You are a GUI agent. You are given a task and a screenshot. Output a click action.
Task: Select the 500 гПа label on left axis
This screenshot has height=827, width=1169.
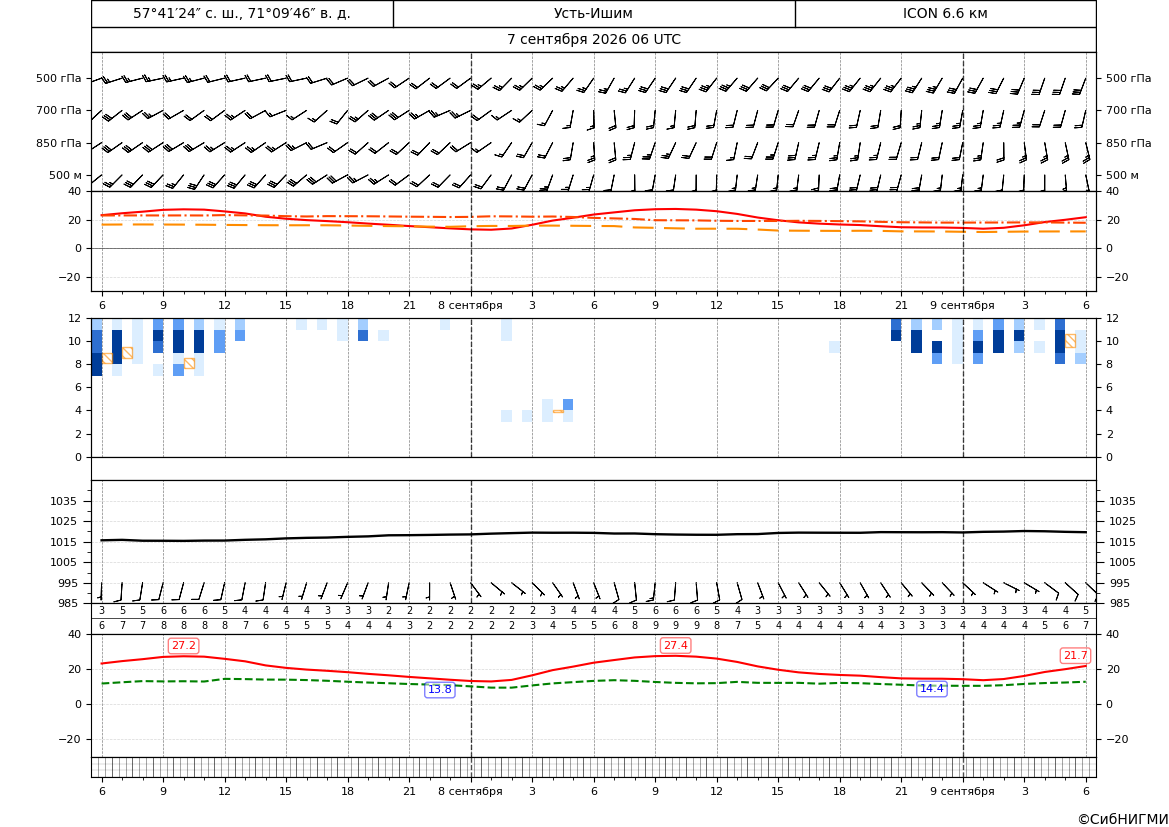59,78
